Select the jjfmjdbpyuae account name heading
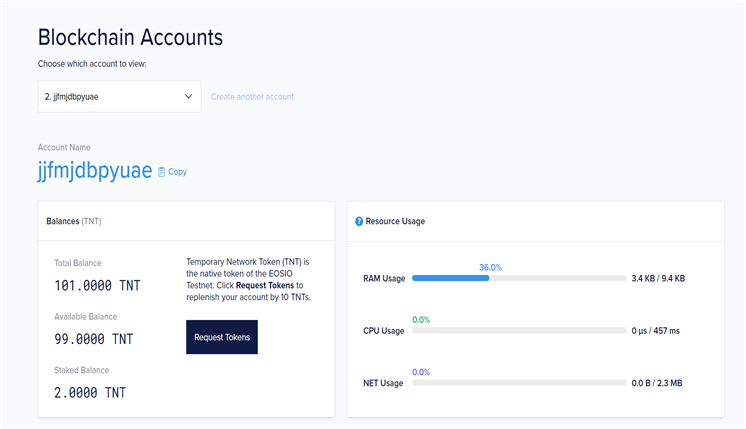Screen dimensions: 746x429 (95, 171)
